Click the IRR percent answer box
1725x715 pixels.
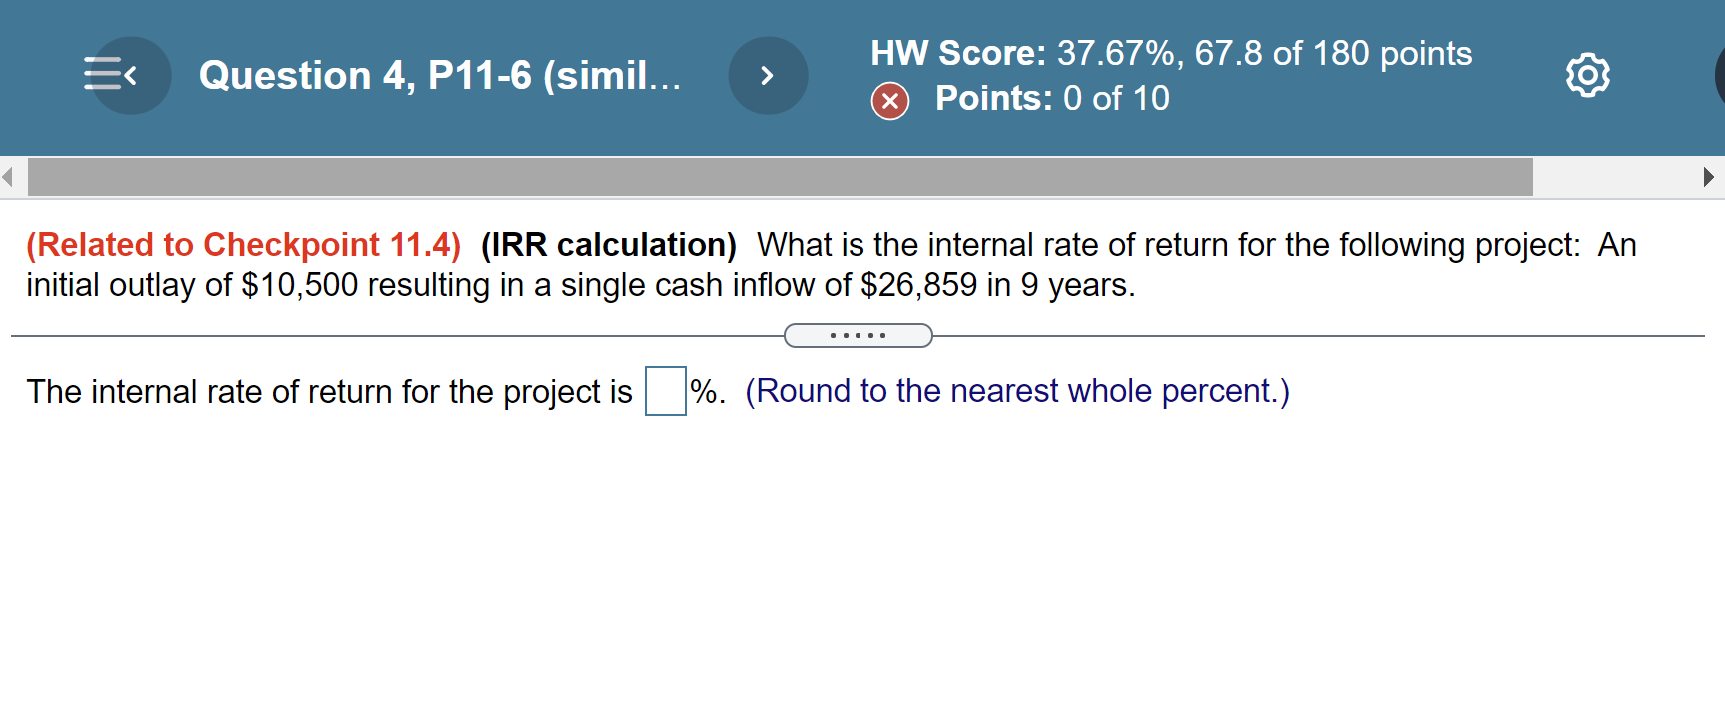[666, 391]
